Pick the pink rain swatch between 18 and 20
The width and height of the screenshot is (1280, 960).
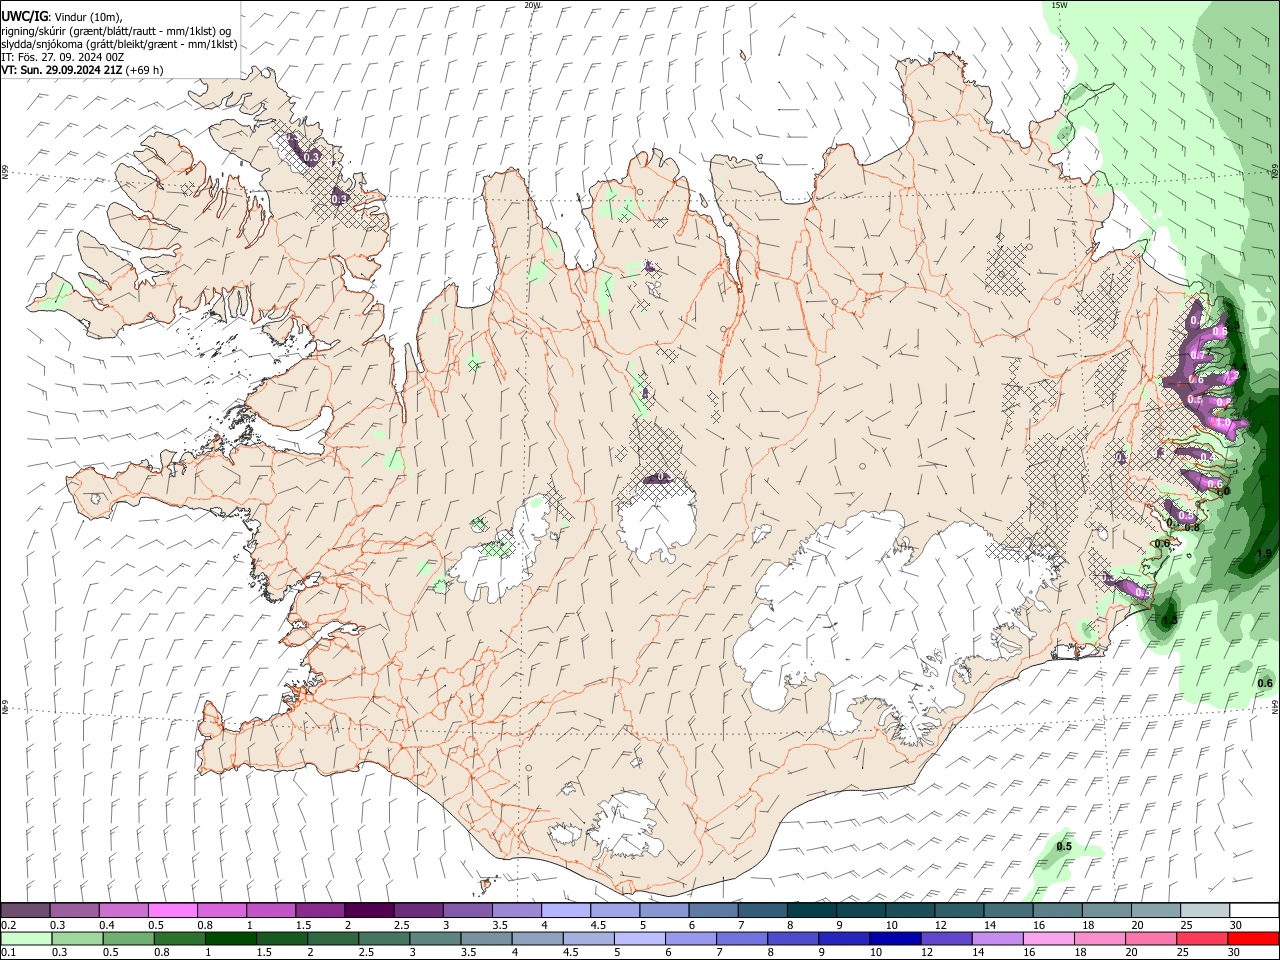point(1100,938)
